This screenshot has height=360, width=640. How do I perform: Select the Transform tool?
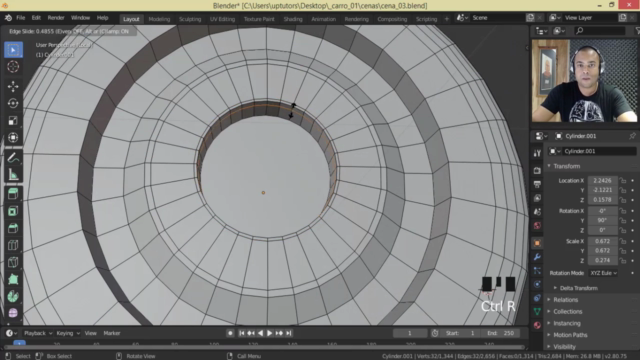click(13, 138)
